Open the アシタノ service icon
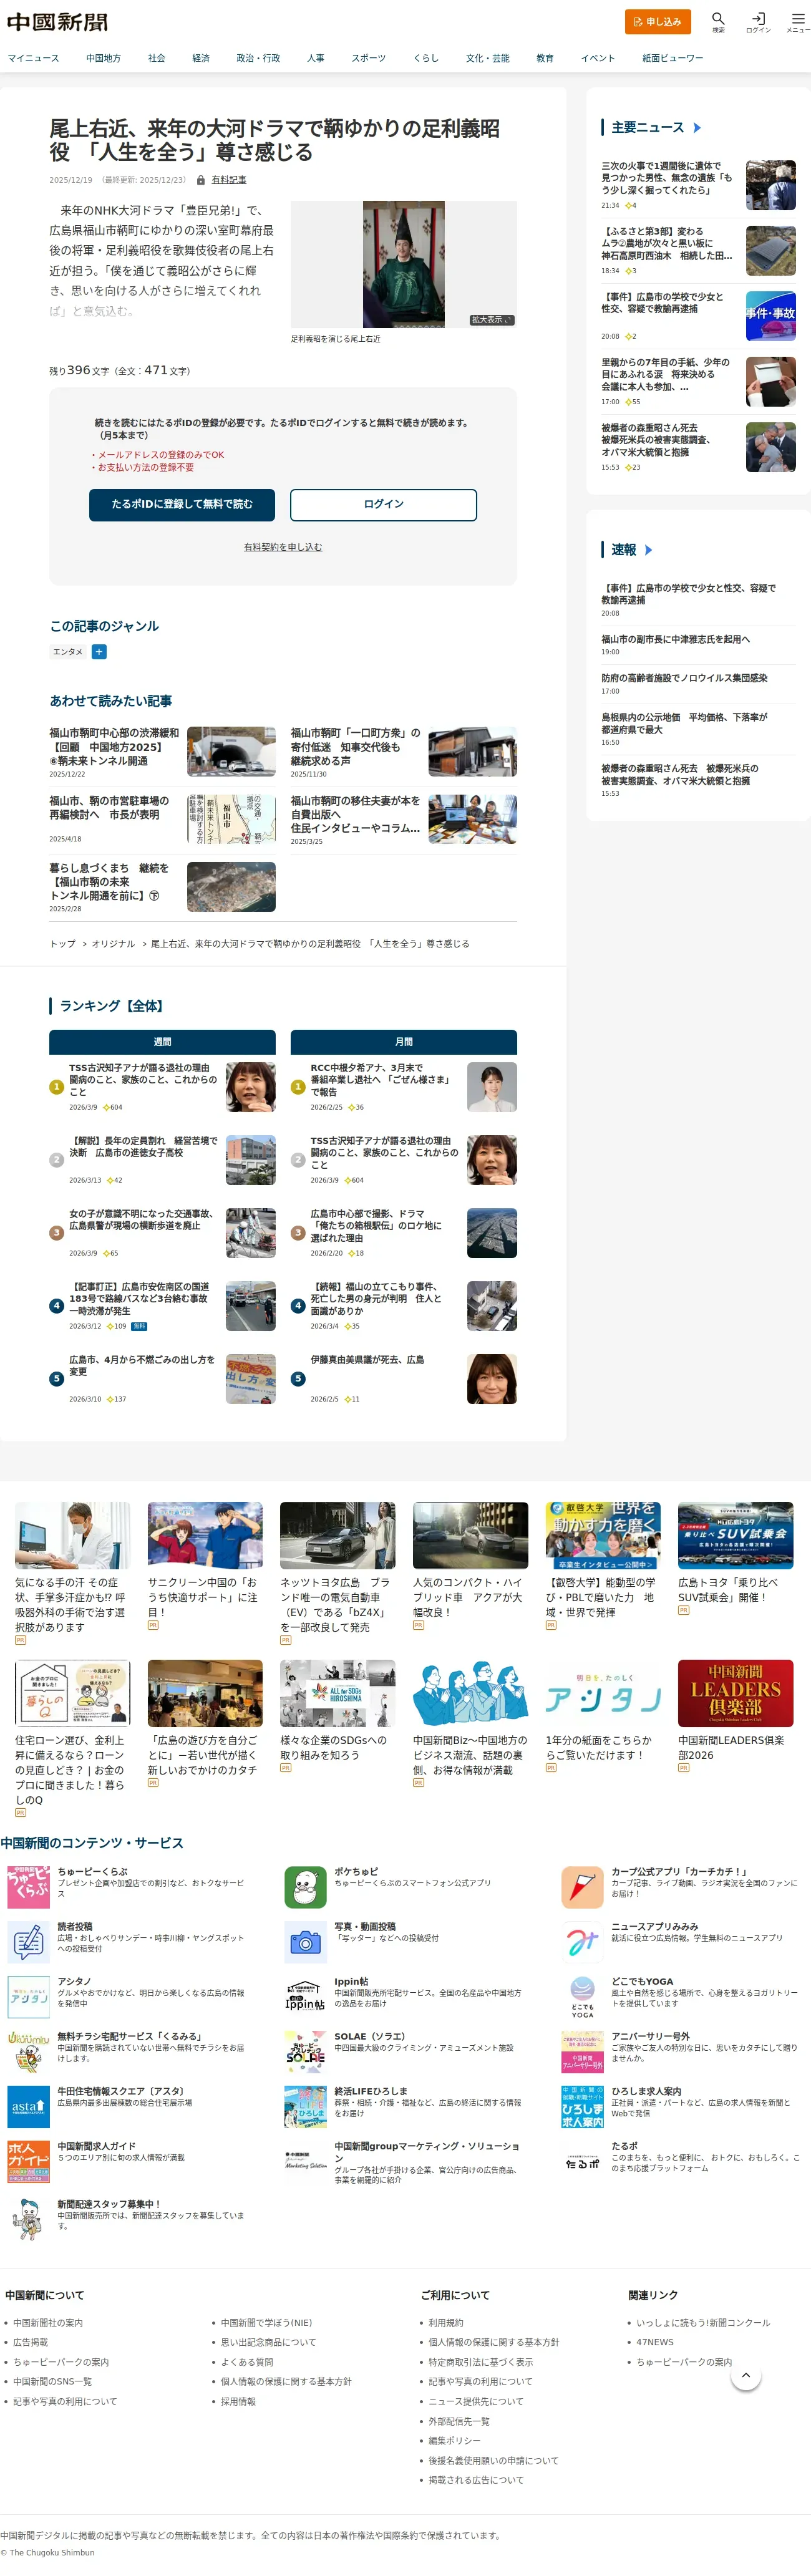811x2576 pixels. pyautogui.click(x=28, y=1996)
